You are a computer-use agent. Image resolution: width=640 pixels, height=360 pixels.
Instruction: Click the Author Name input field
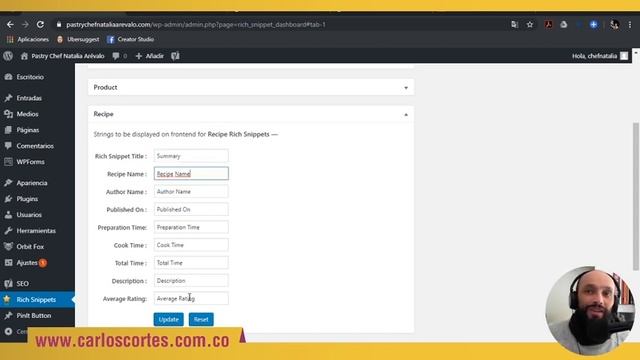191,191
